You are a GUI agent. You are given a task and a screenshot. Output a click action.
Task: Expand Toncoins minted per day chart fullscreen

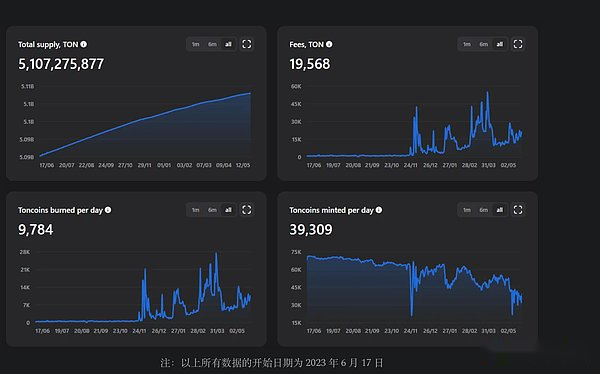pos(518,210)
